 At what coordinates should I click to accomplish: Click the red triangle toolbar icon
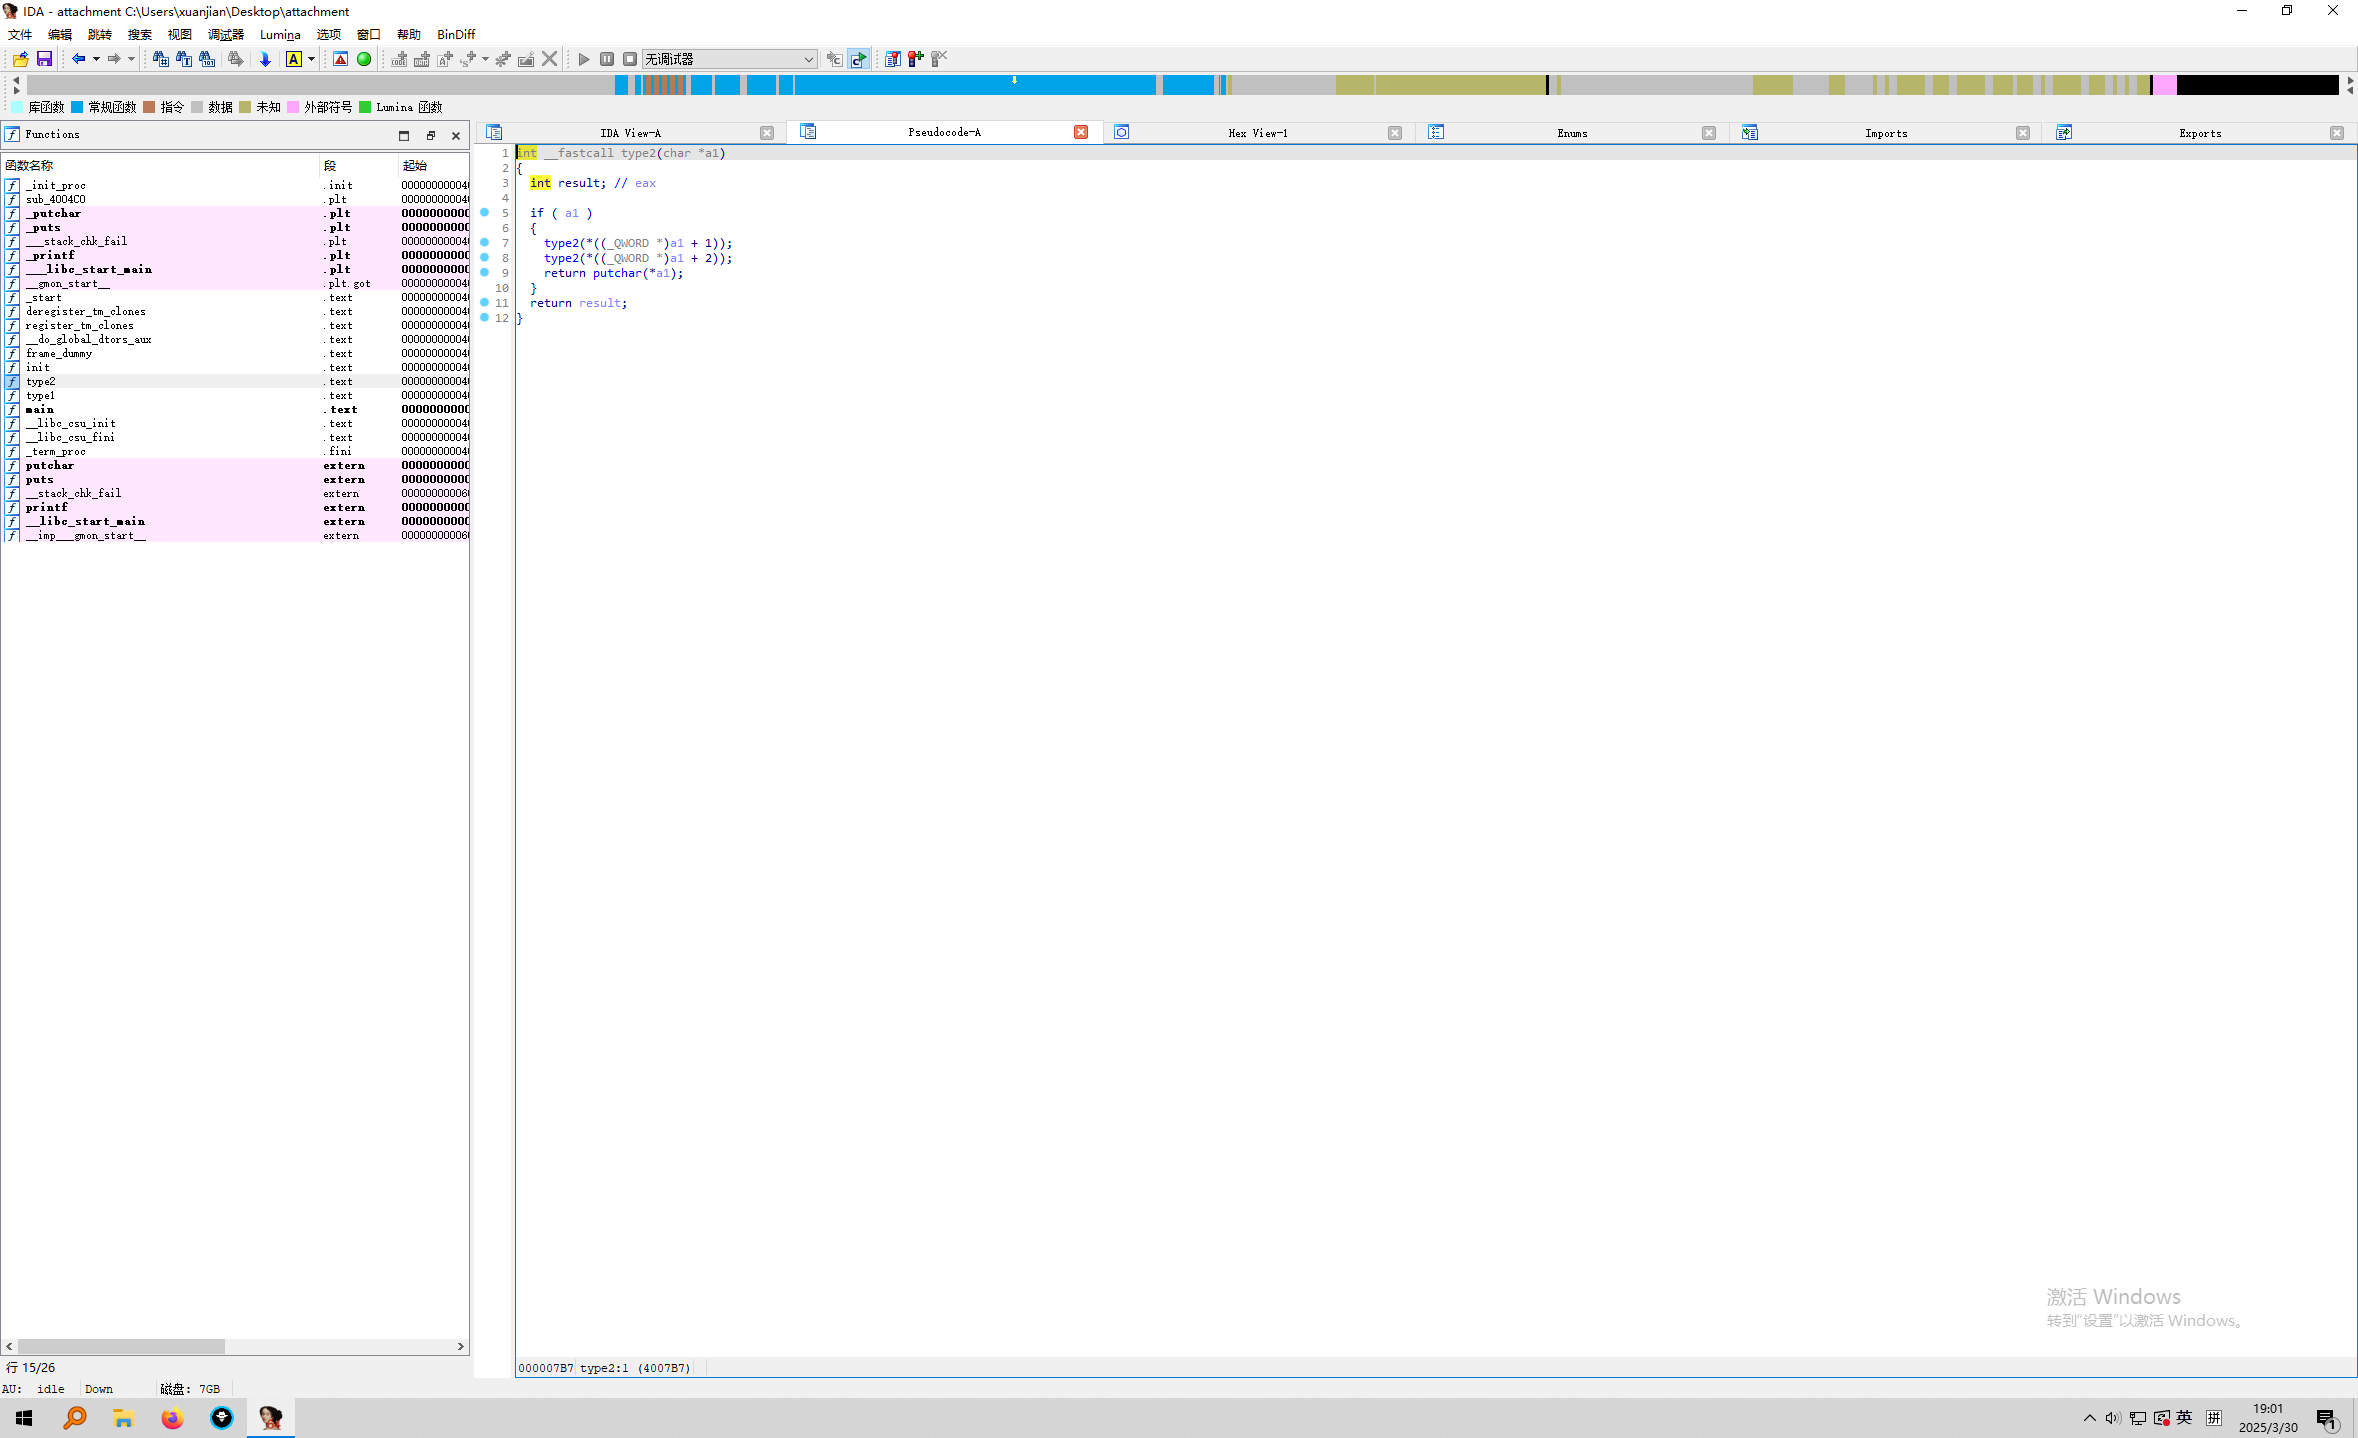coord(341,59)
